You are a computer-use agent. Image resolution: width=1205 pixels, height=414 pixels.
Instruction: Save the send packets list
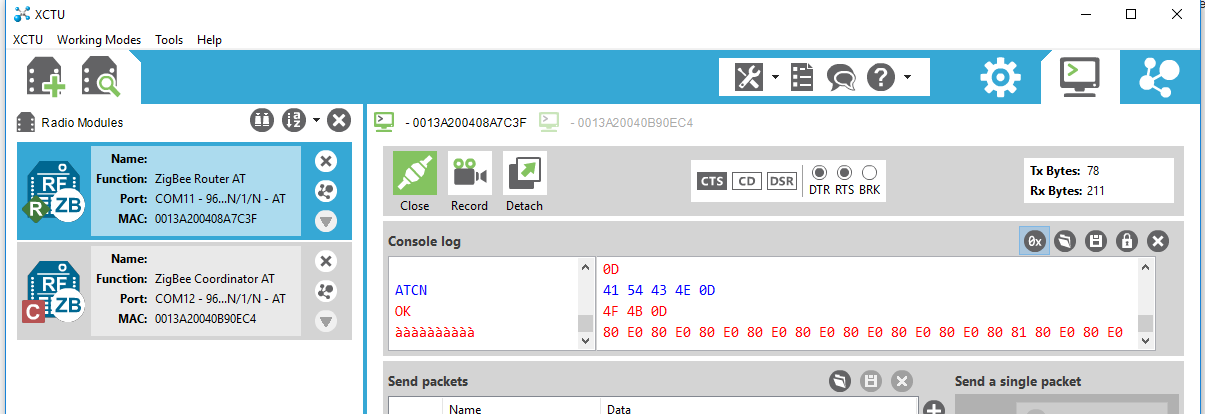click(871, 381)
